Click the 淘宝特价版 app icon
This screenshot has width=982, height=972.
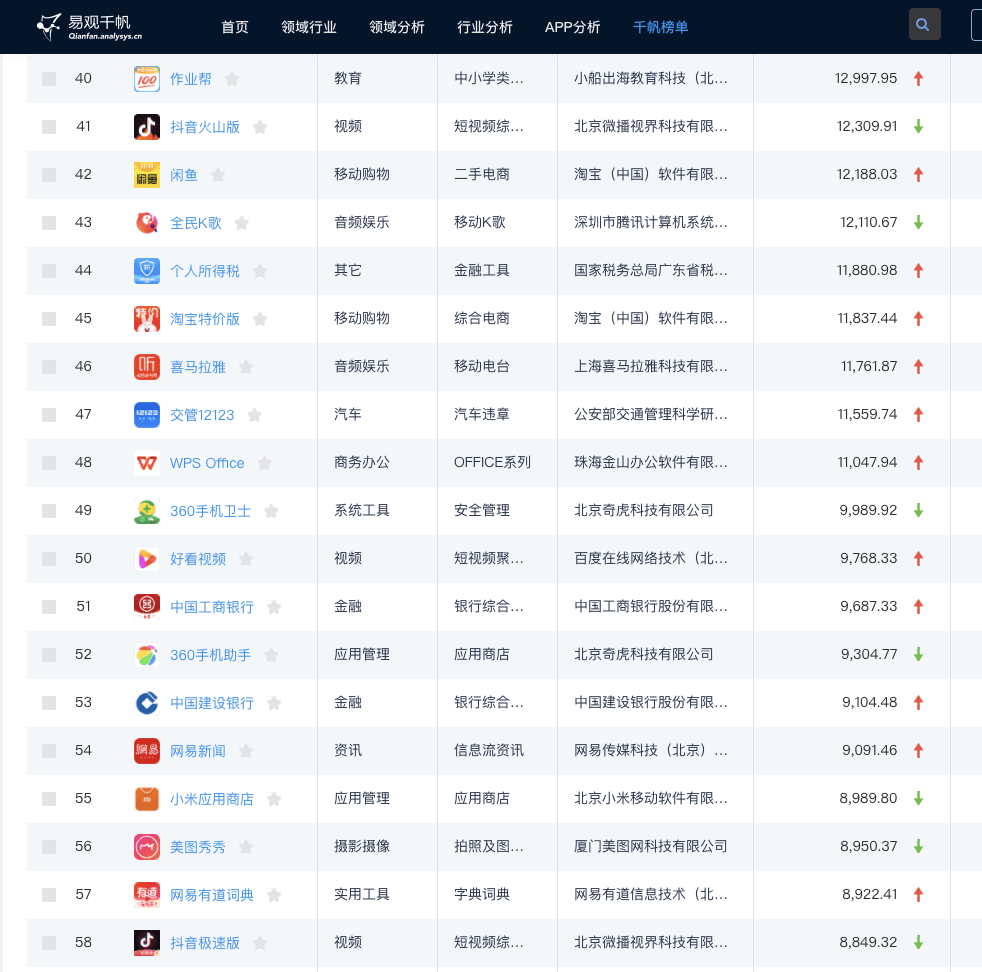(x=147, y=319)
